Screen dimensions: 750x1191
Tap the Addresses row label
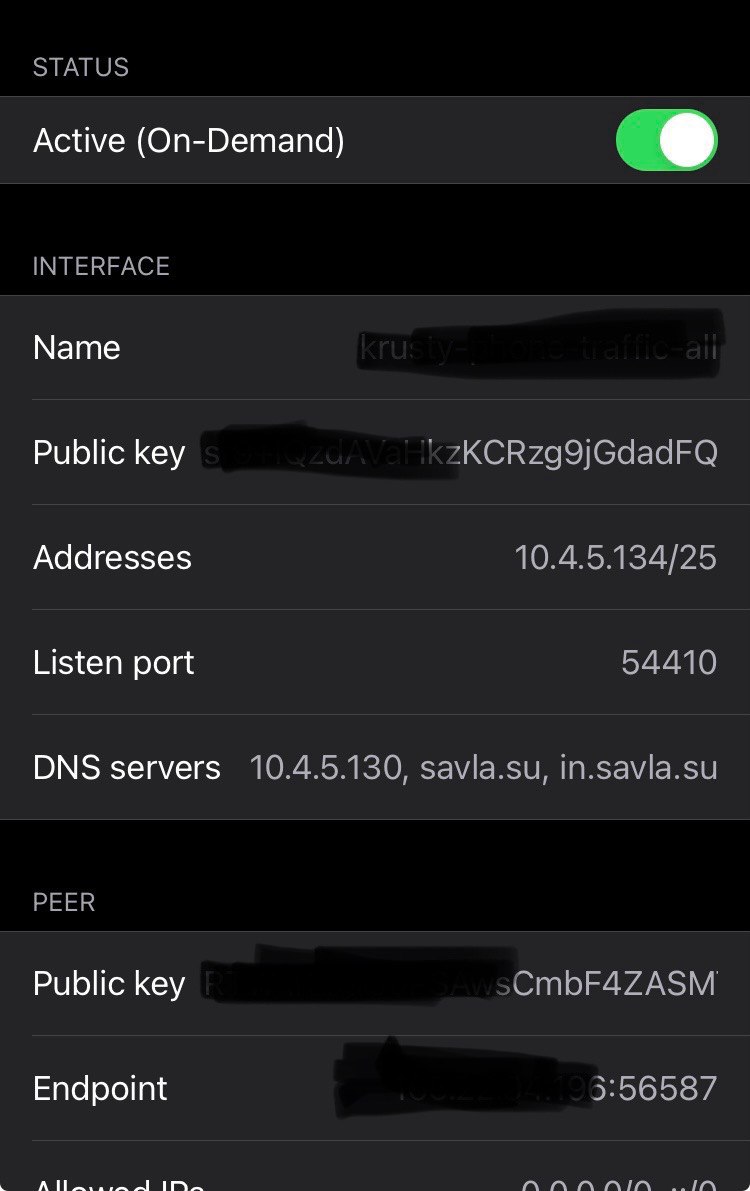coord(112,558)
